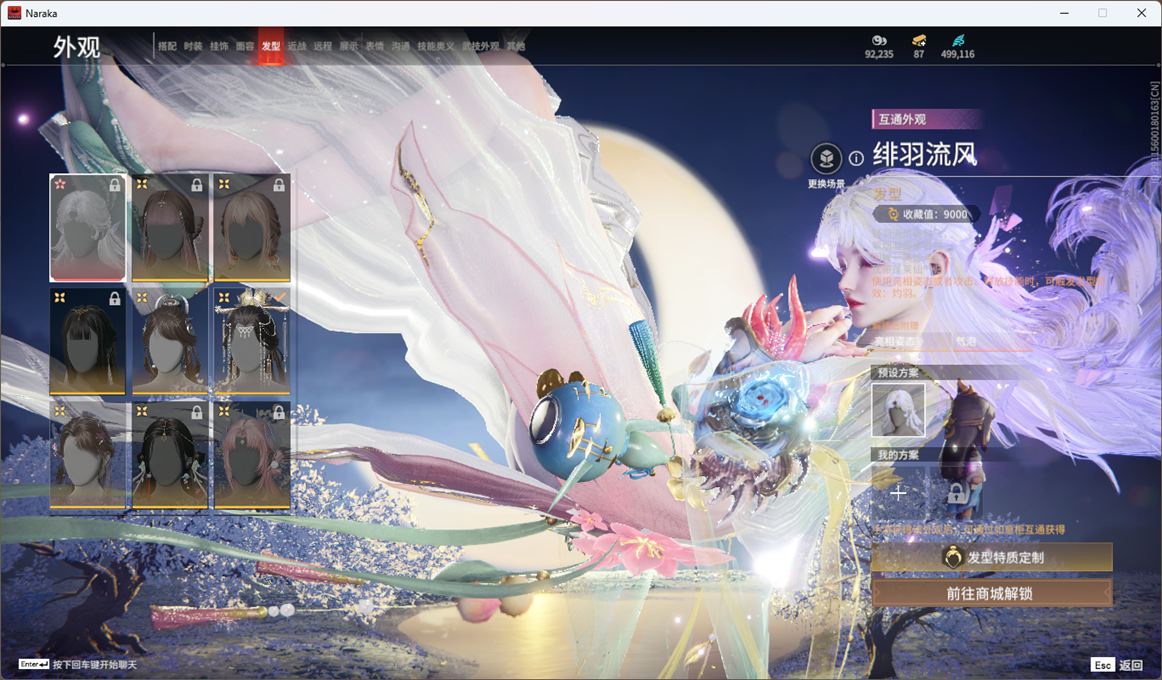Go to the 远程 tab
This screenshot has height=680, width=1162.
tap(323, 46)
